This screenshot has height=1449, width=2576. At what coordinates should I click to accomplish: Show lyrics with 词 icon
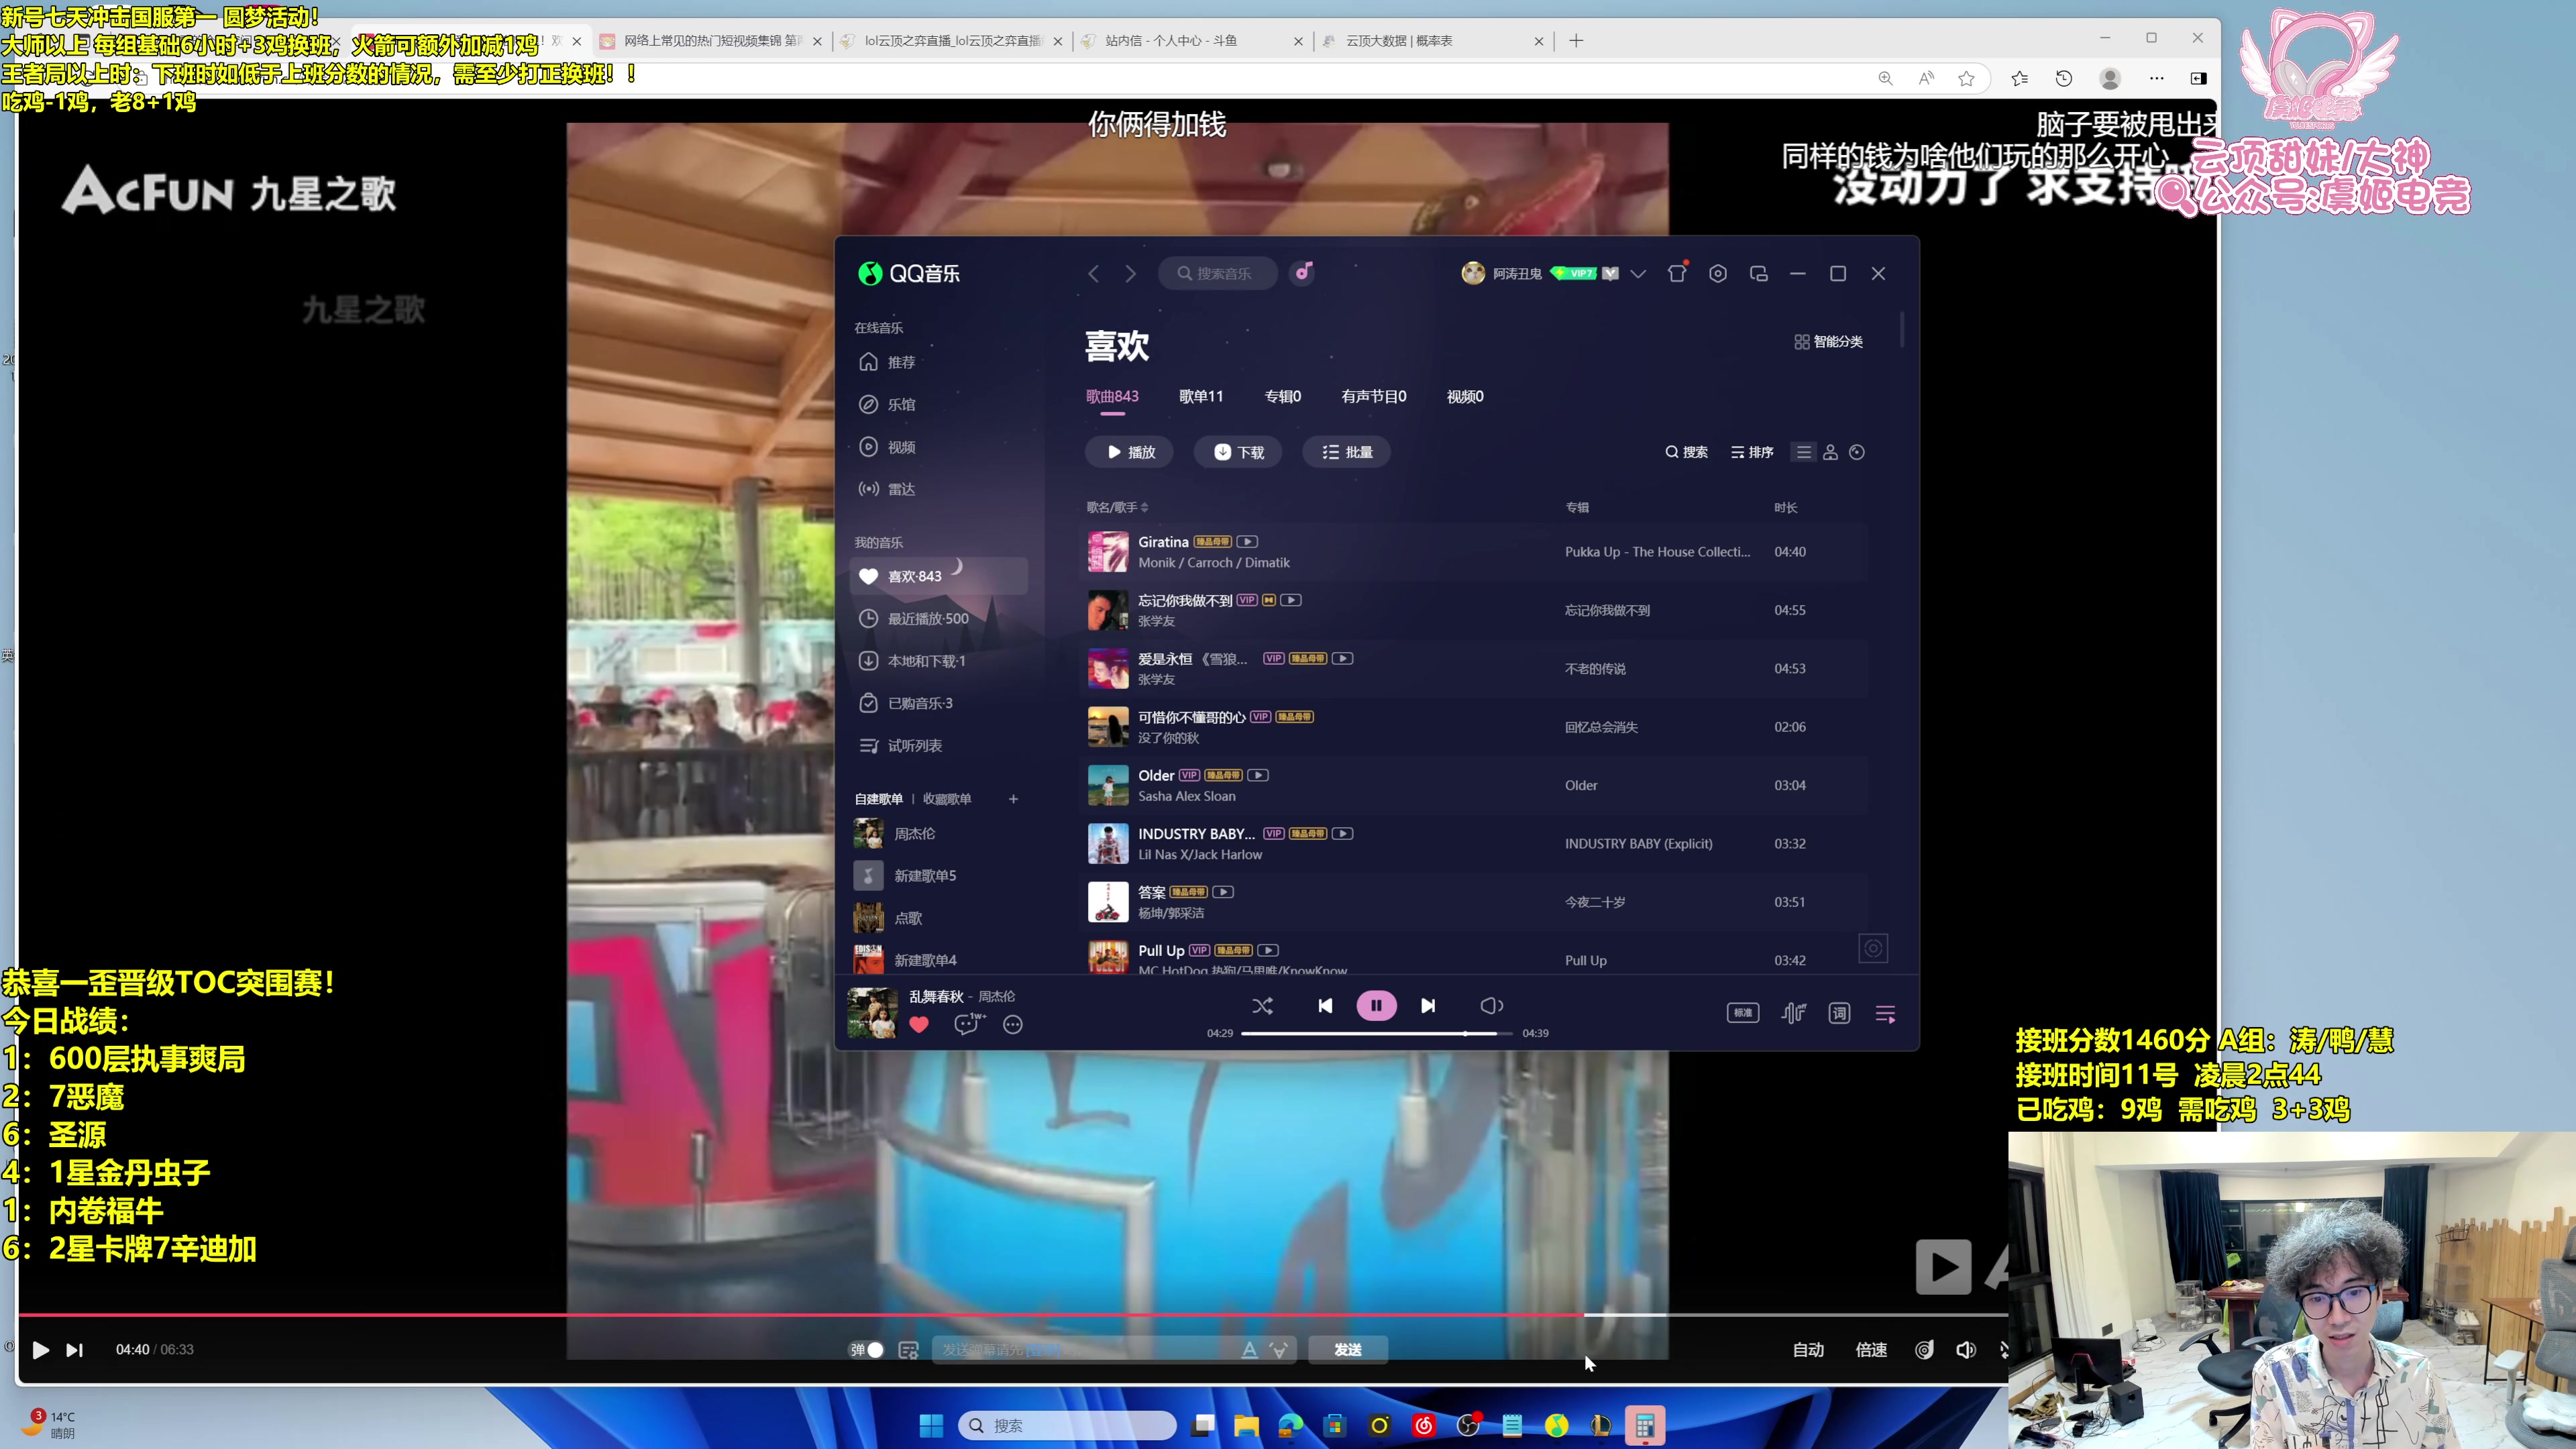(1839, 1013)
